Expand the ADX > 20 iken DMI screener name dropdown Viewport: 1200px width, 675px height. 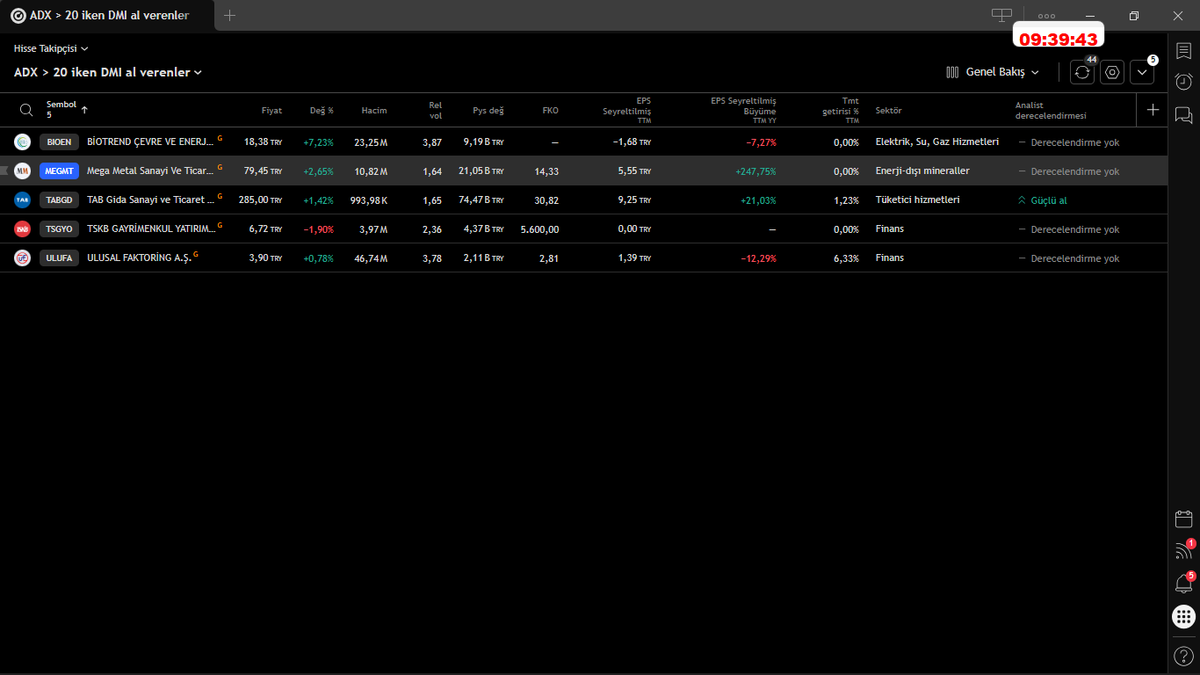pyautogui.click(x=108, y=72)
